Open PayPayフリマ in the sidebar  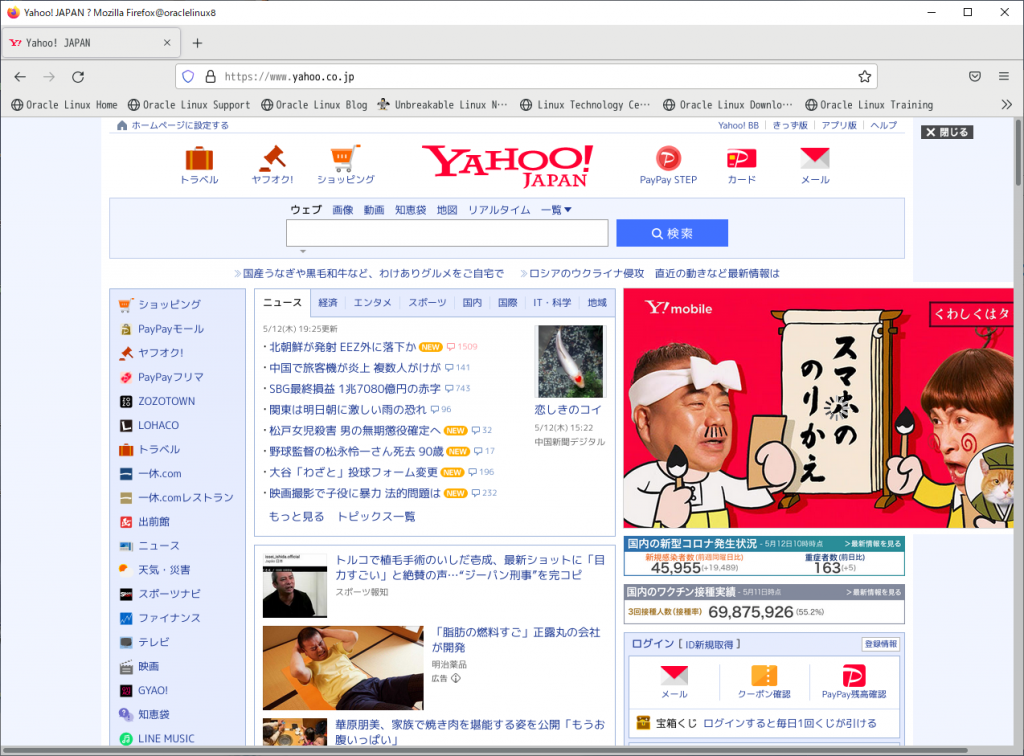pyautogui.click(x=170, y=377)
